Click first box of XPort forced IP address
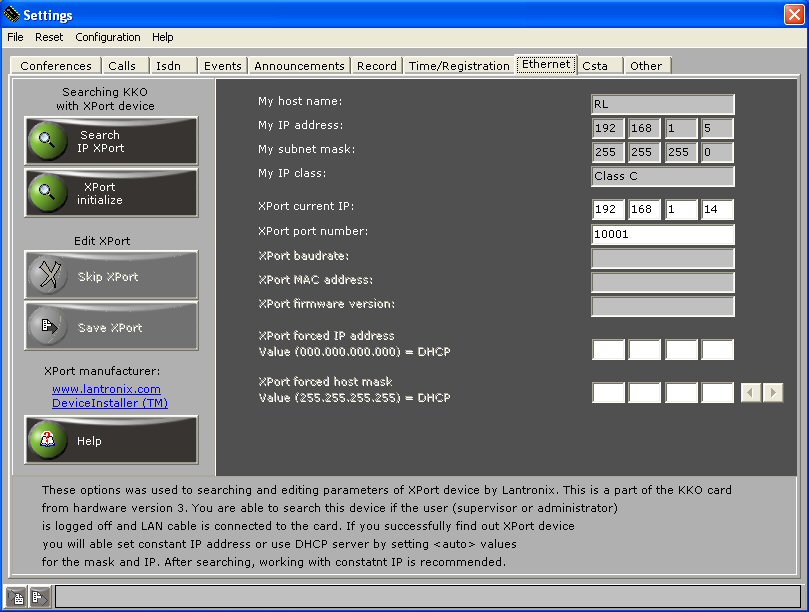 (608, 350)
